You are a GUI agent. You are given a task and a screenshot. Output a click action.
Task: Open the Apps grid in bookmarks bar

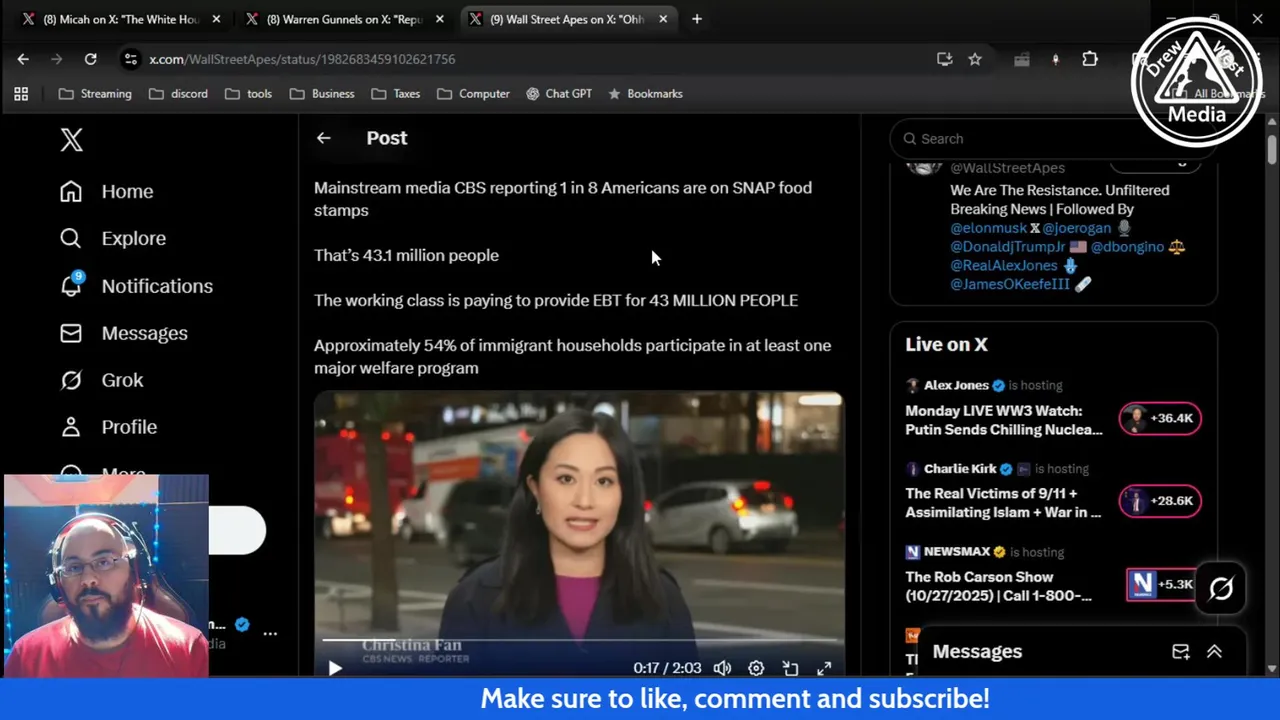click(21, 94)
